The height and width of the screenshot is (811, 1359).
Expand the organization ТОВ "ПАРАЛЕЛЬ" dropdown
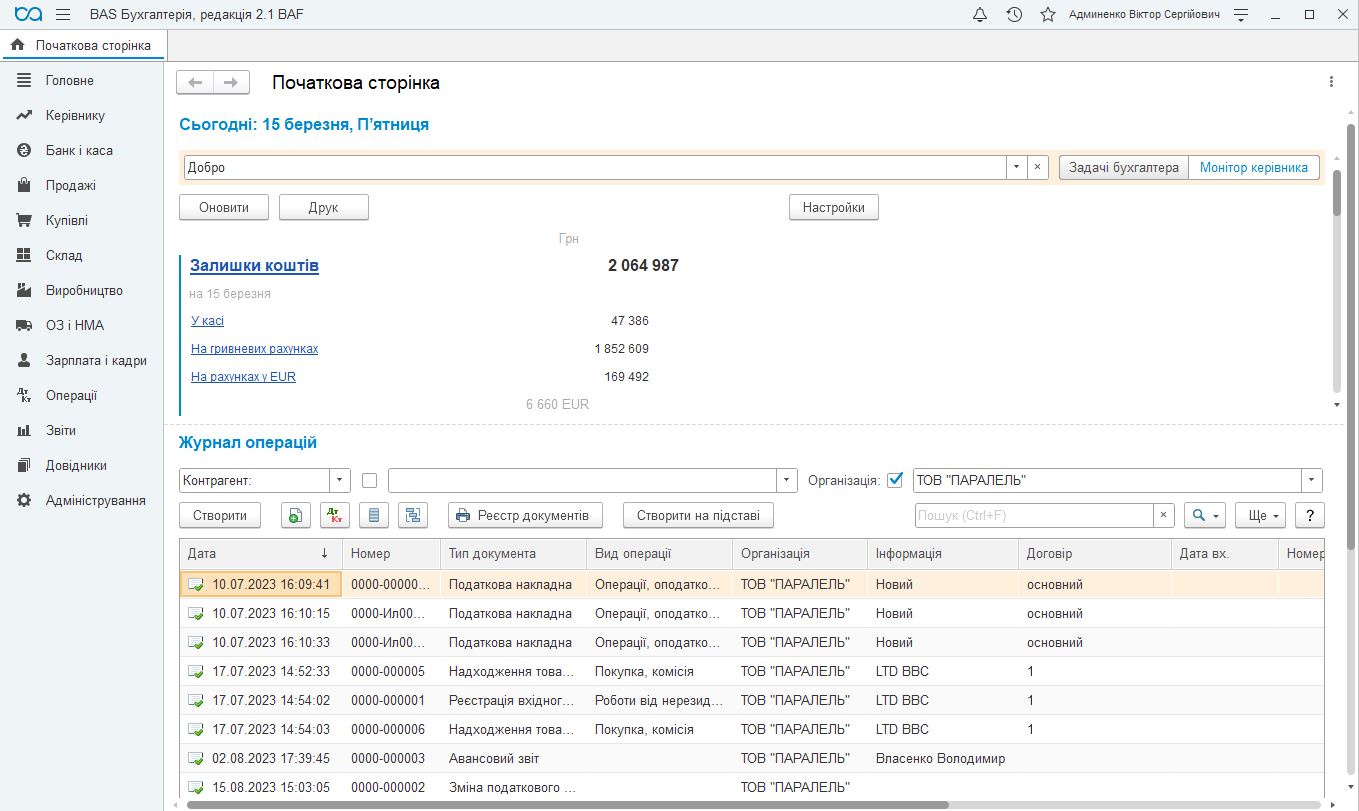(x=1312, y=480)
